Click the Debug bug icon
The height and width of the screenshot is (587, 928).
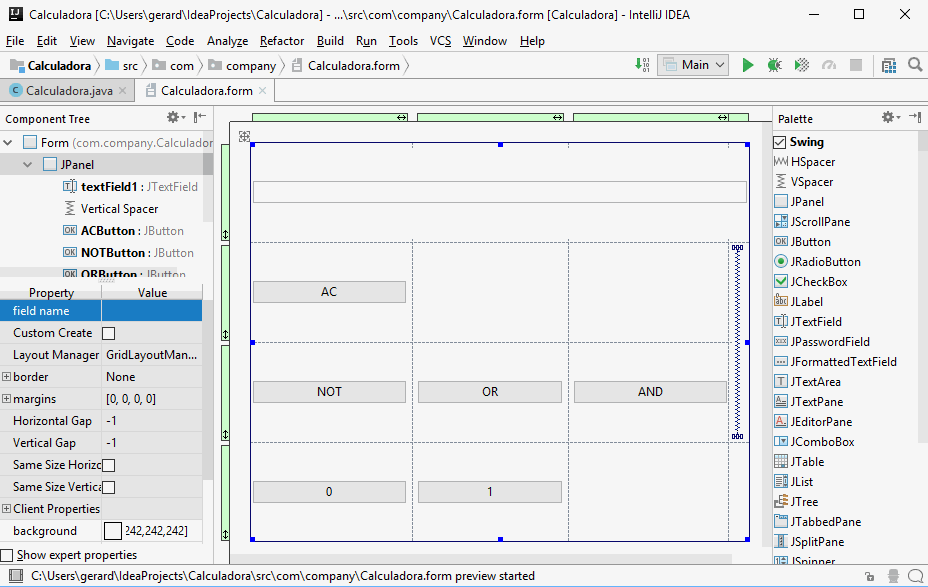pos(774,65)
